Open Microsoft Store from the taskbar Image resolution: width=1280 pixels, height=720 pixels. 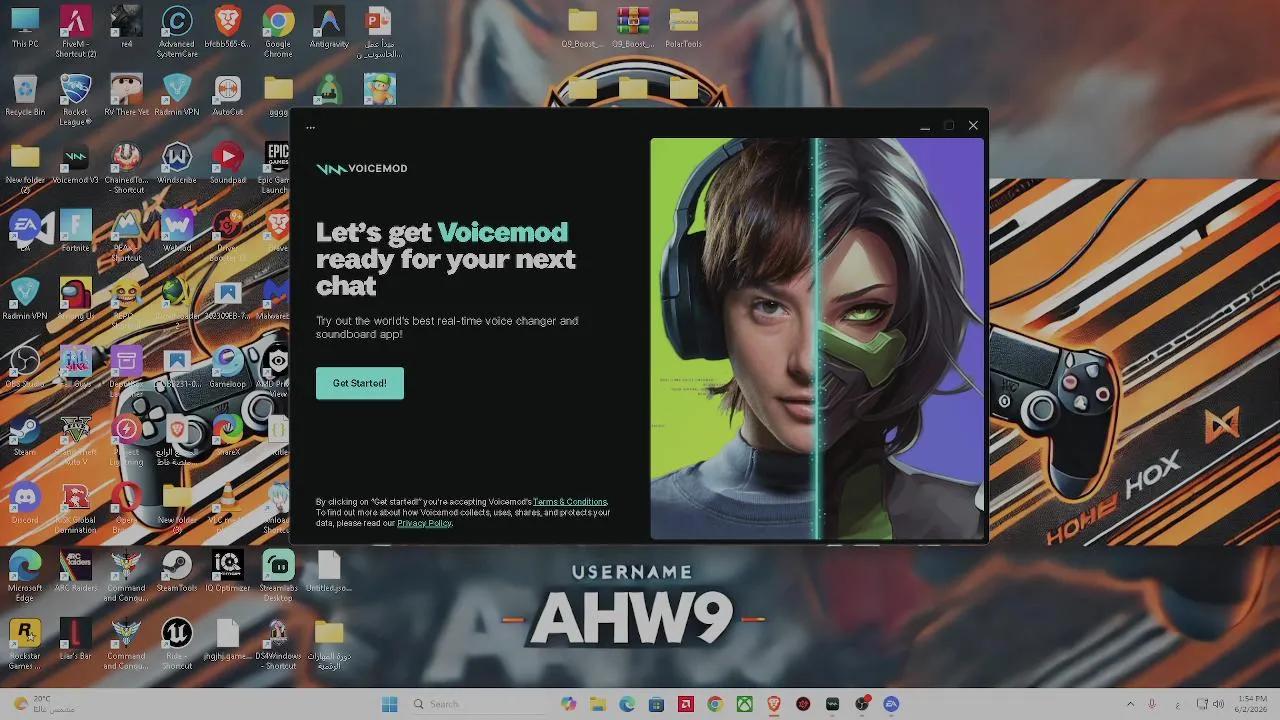click(x=656, y=704)
